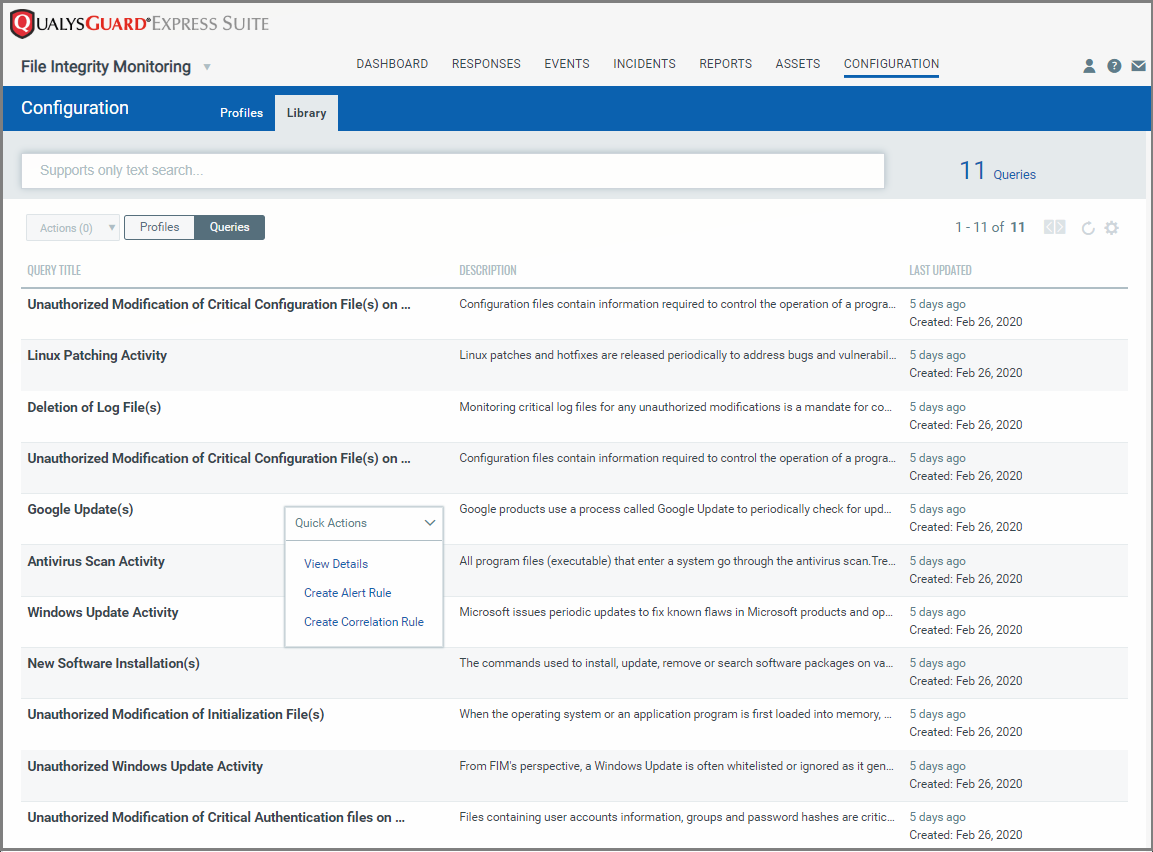Click the help question mark icon
Screen dimensions: 1153x852
click(x=1114, y=66)
